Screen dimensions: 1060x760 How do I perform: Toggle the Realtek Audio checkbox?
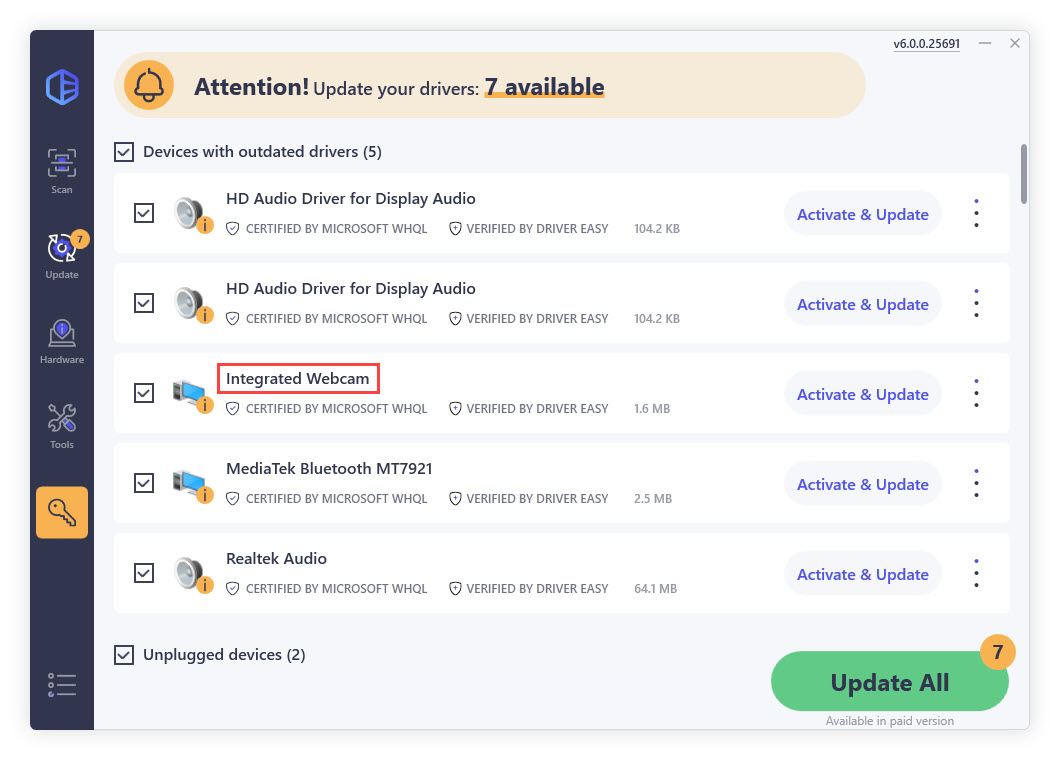(144, 573)
